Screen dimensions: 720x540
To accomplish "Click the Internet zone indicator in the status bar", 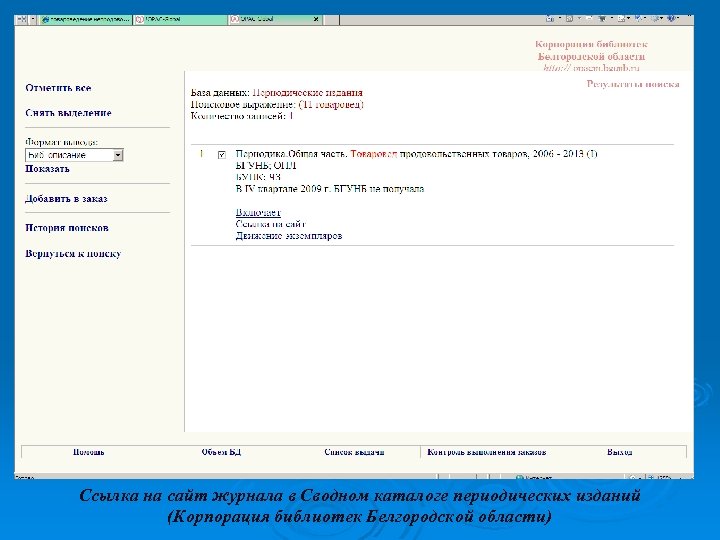I will pyautogui.click(x=535, y=477).
